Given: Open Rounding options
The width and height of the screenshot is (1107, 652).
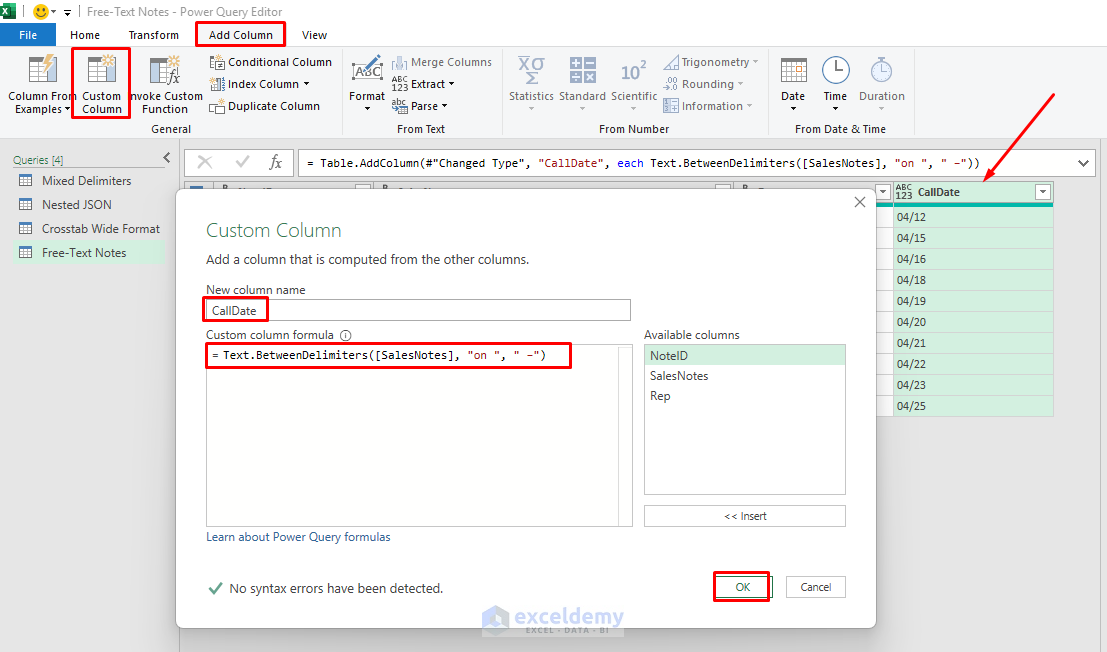Looking at the screenshot, I should pyautogui.click(x=703, y=84).
